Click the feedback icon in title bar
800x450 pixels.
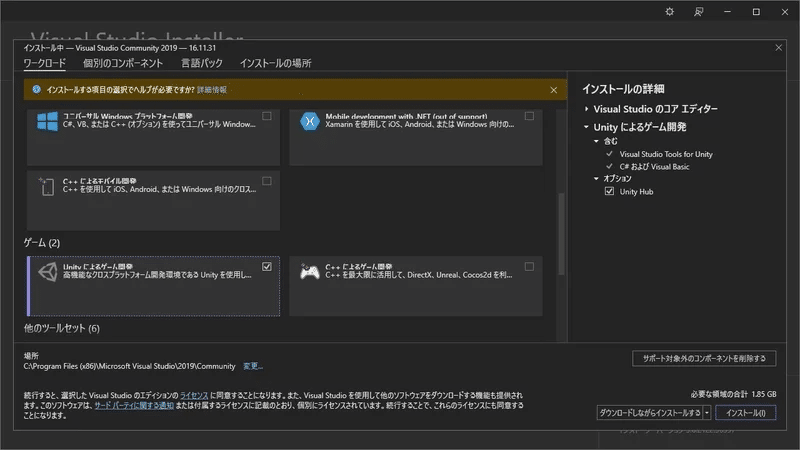pyautogui.click(x=698, y=12)
